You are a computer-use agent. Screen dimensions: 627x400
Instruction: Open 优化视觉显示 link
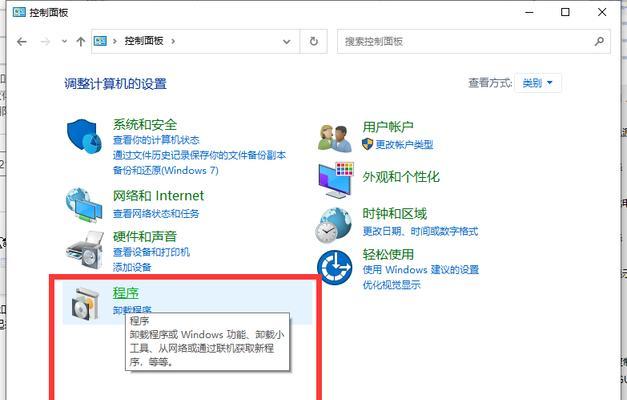[391, 285]
